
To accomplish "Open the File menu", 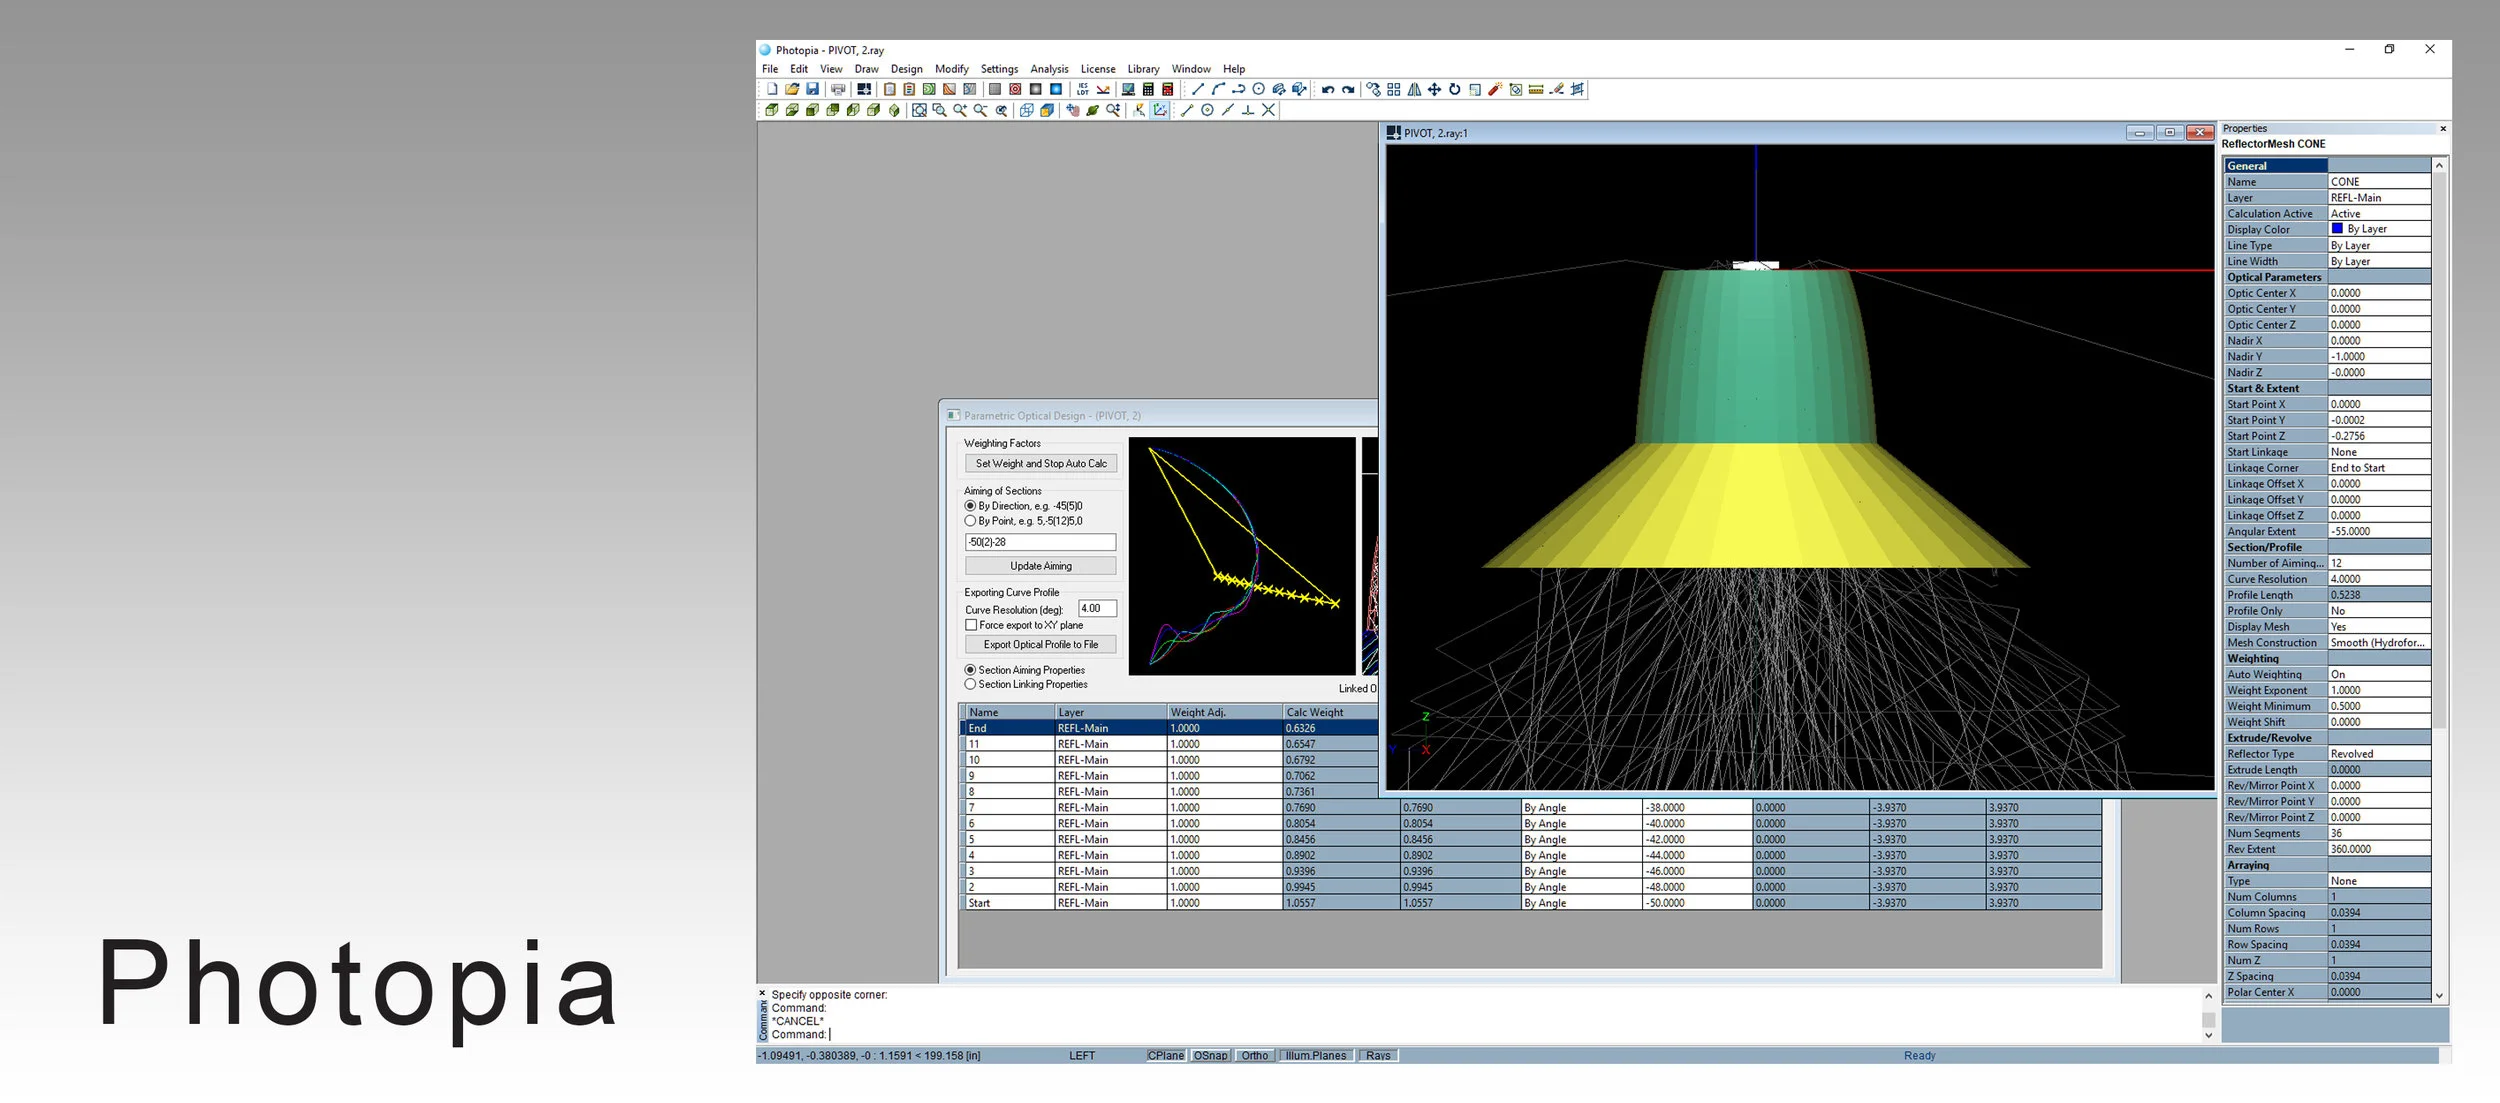I will point(770,69).
